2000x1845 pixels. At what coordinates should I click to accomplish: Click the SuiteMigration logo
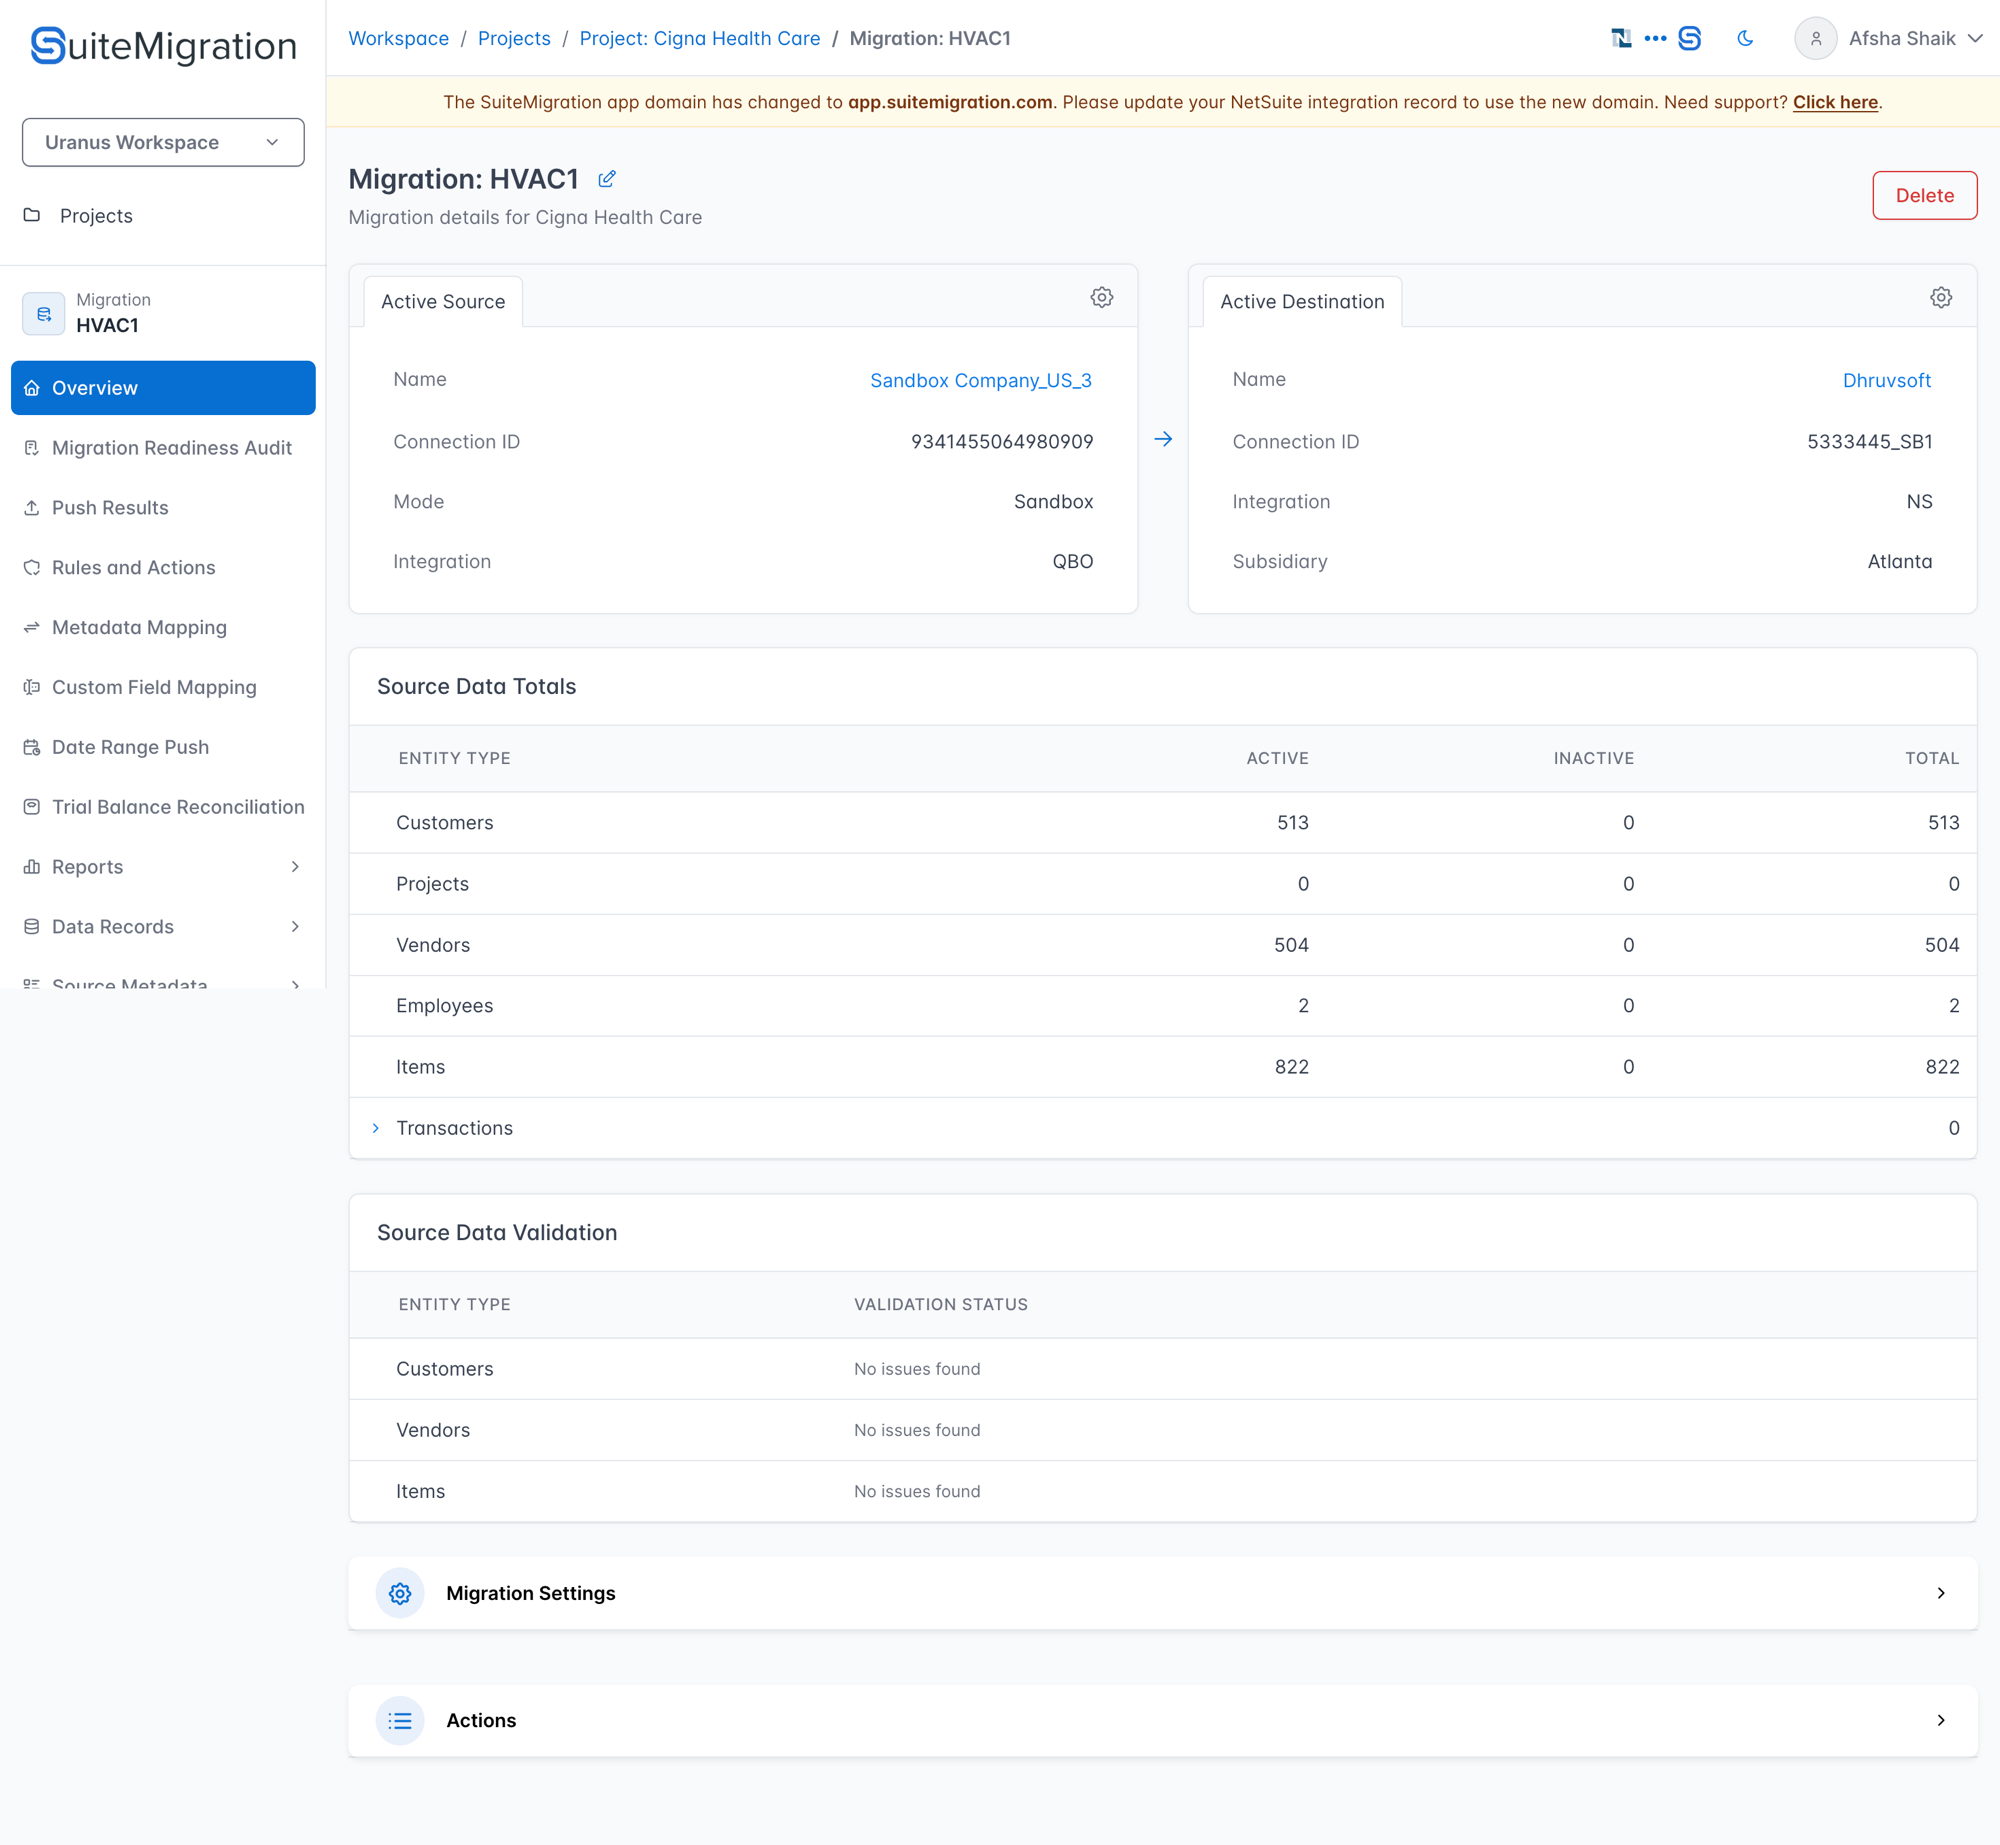(x=163, y=46)
